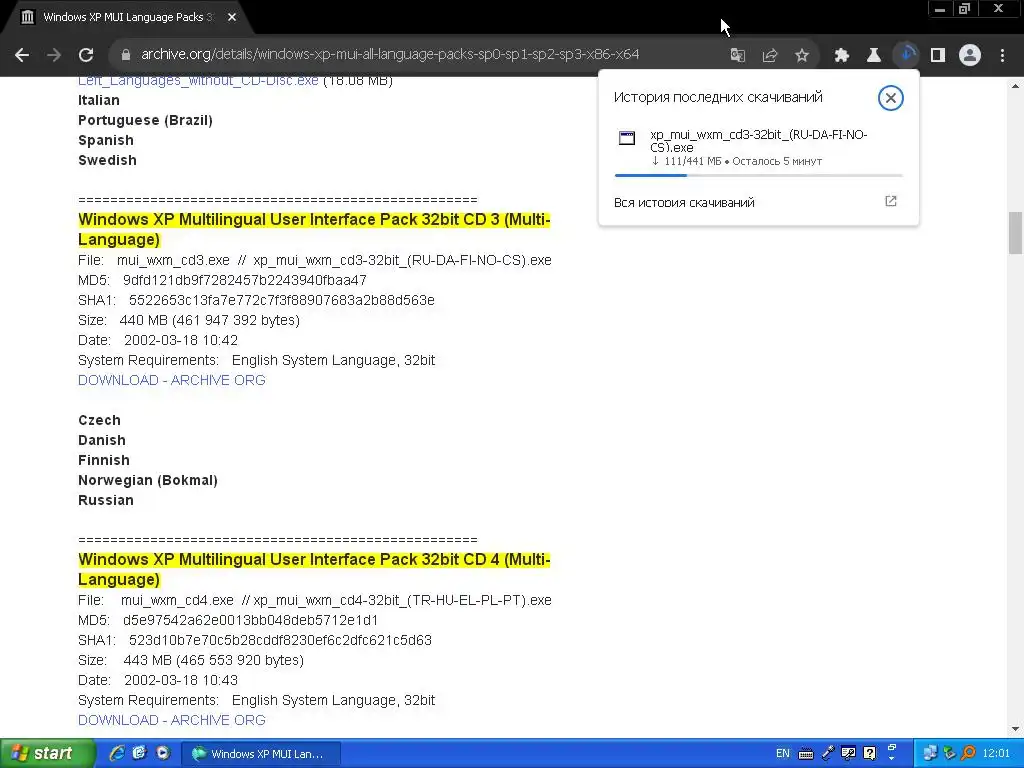This screenshot has height=768, width=1024.
Task: Click CD 3 SHA1 hash line
Action: click(256, 300)
